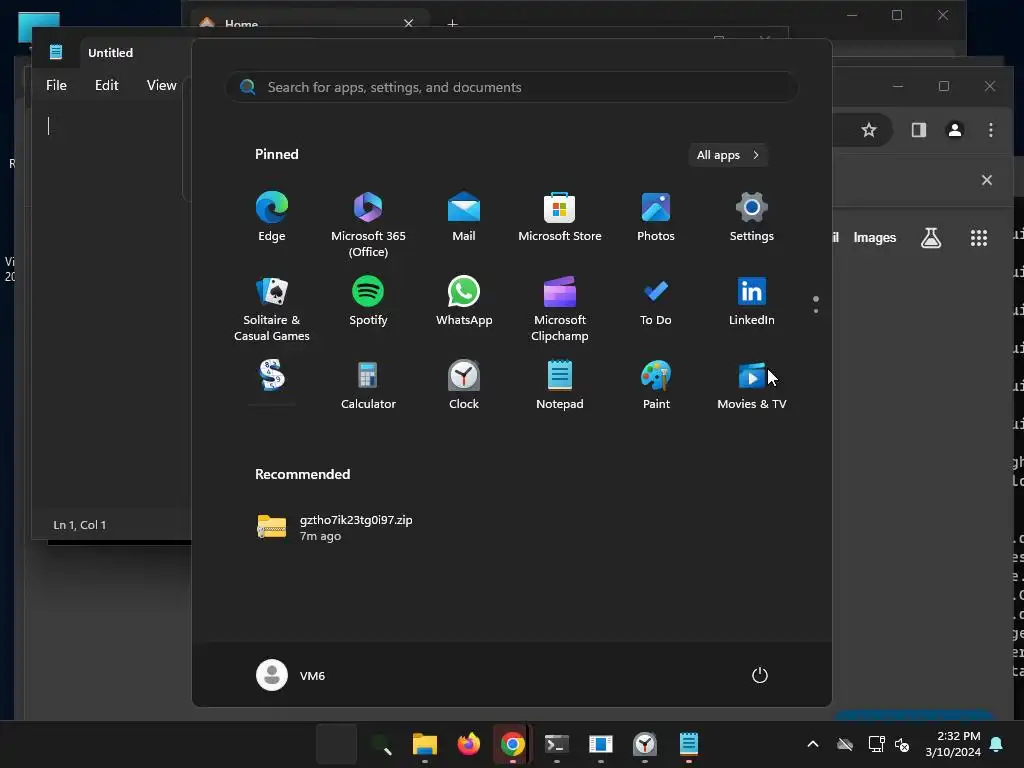Image resolution: width=1024 pixels, height=768 pixels.
Task: Open LinkedIn from pinned apps
Action: [x=752, y=301]
